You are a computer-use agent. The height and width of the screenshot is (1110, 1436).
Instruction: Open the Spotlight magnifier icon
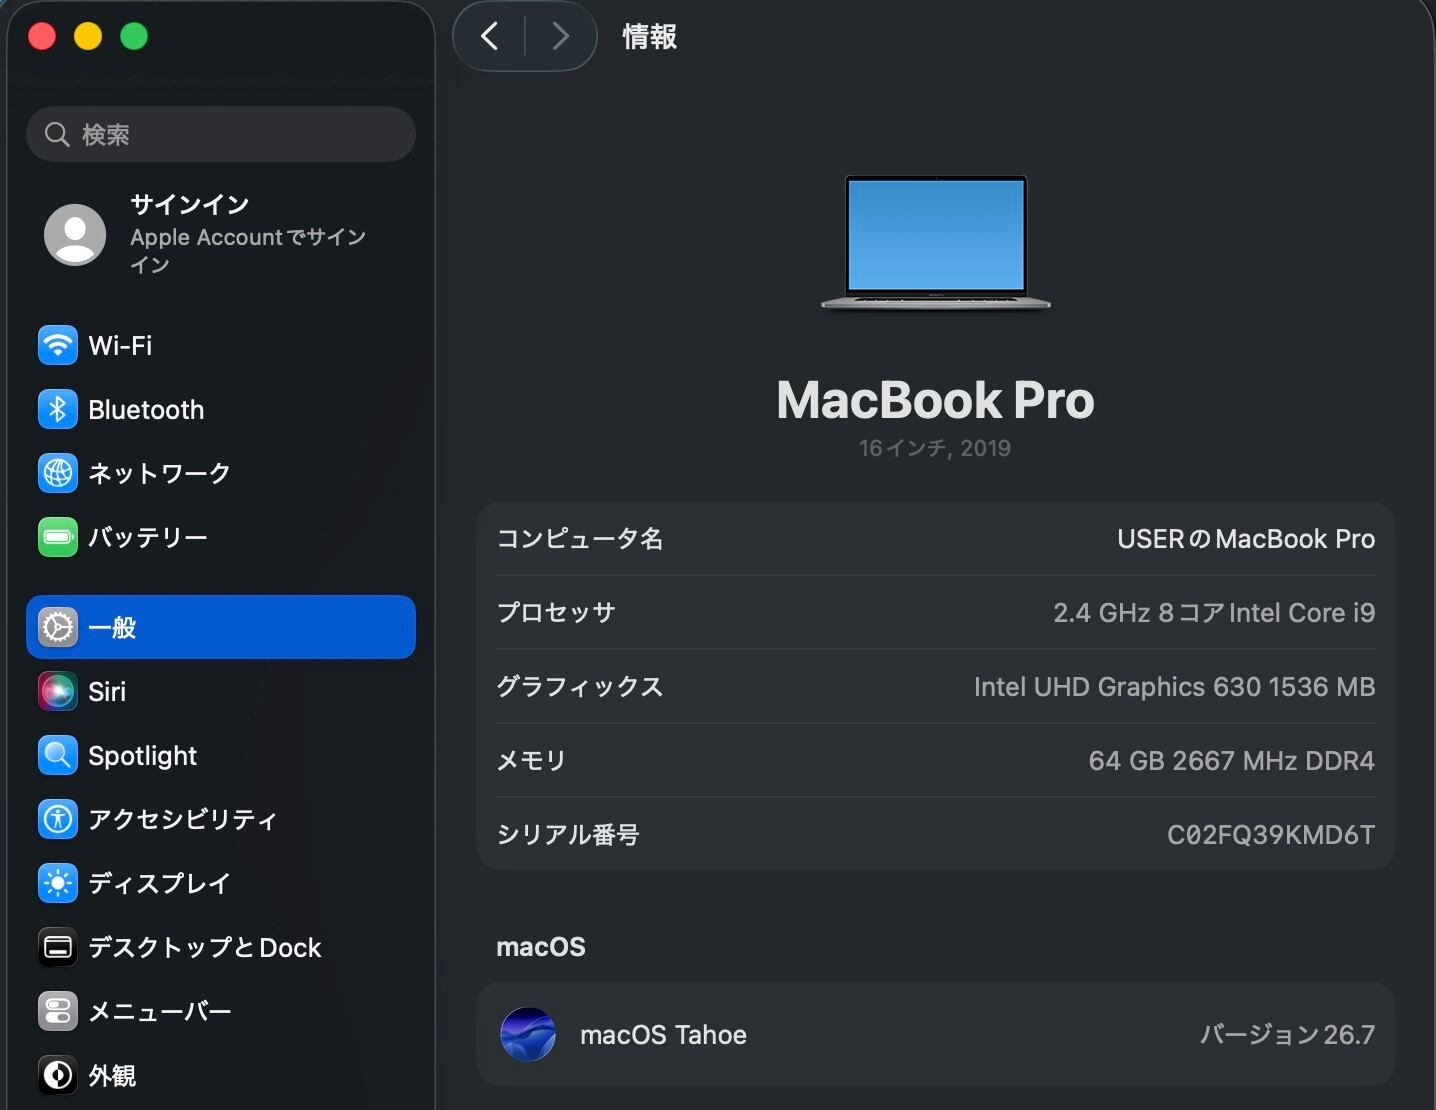[x=58, y=755]
